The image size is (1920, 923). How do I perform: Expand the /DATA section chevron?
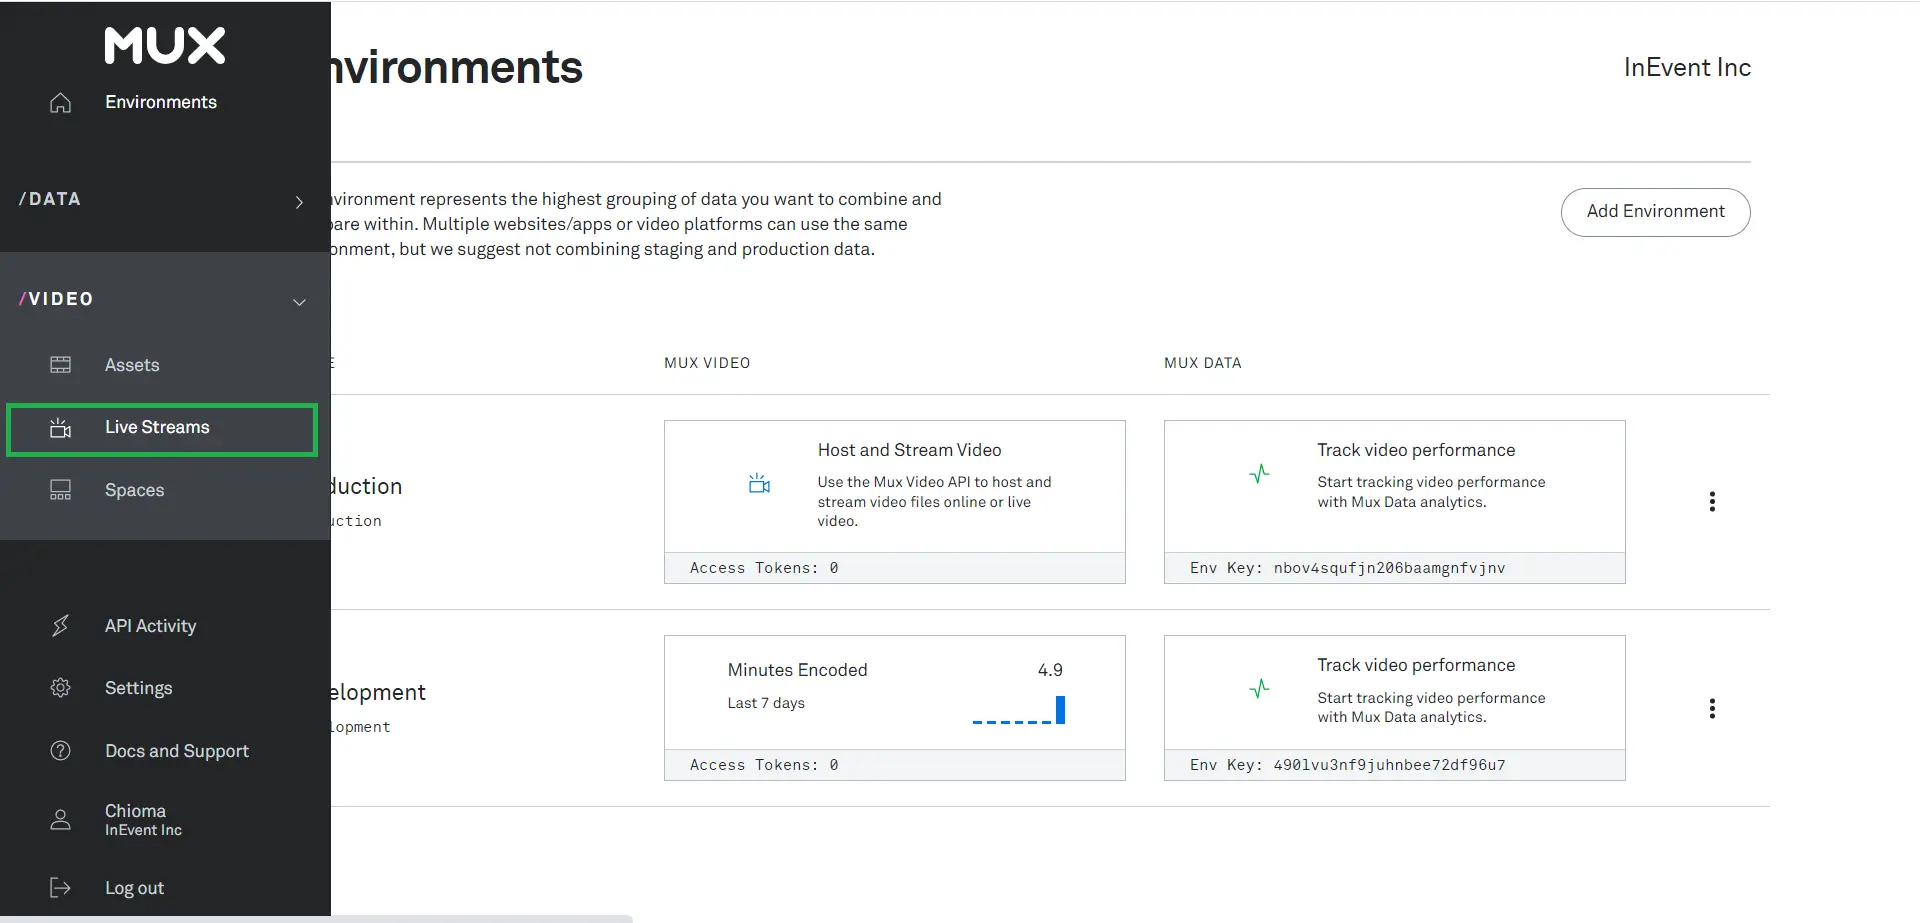(299, 202)
